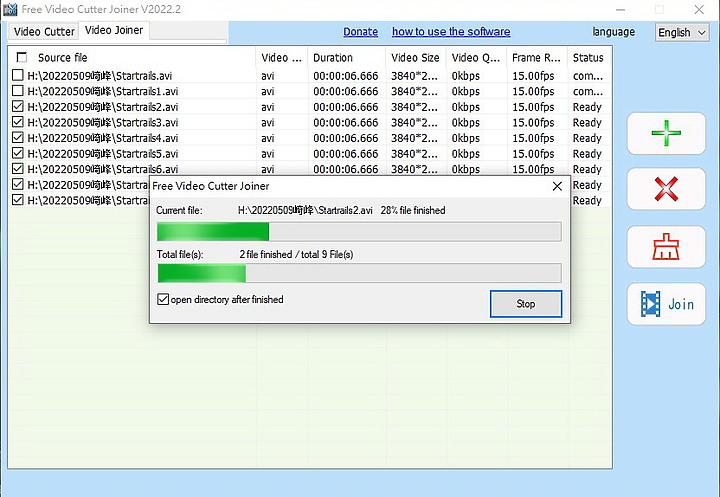Check the Startrails.avi row checkbox
Screen dimensions: 720x497
point(17,75)
